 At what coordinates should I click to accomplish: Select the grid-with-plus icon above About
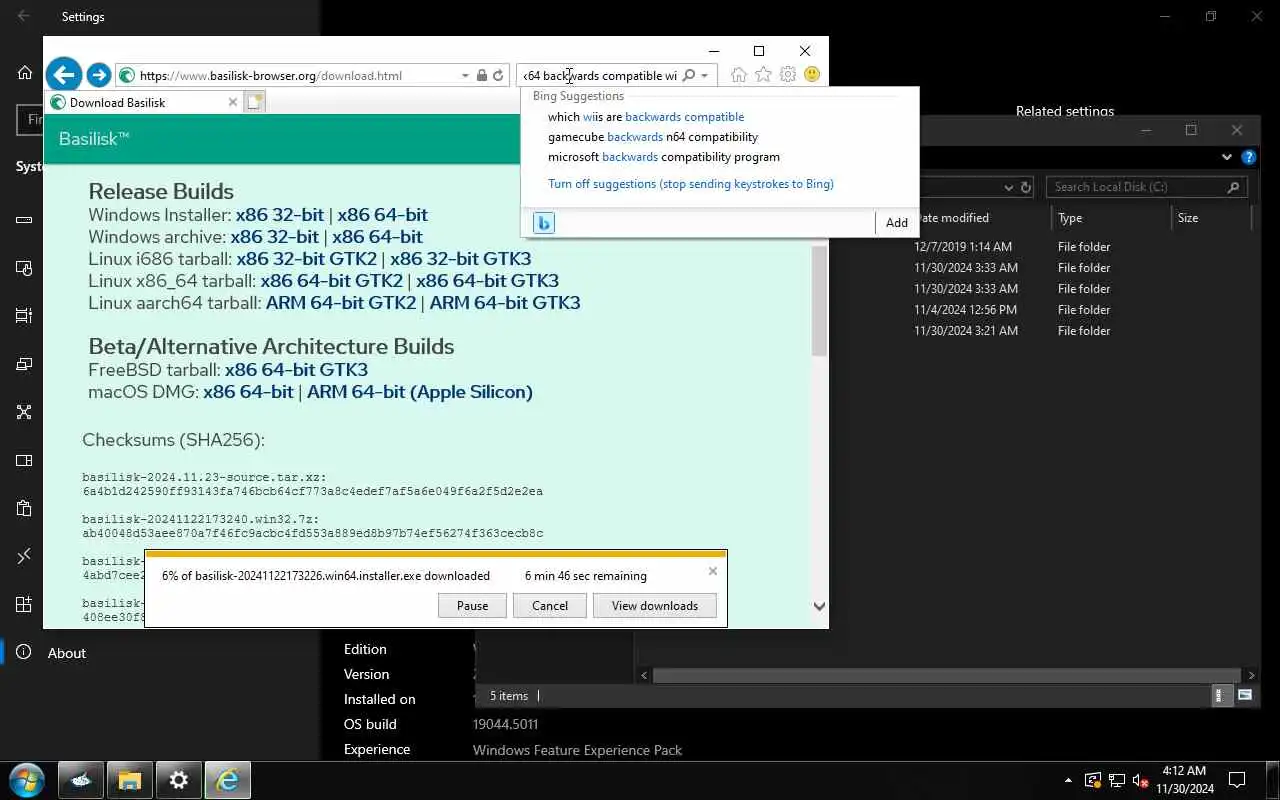24,604
